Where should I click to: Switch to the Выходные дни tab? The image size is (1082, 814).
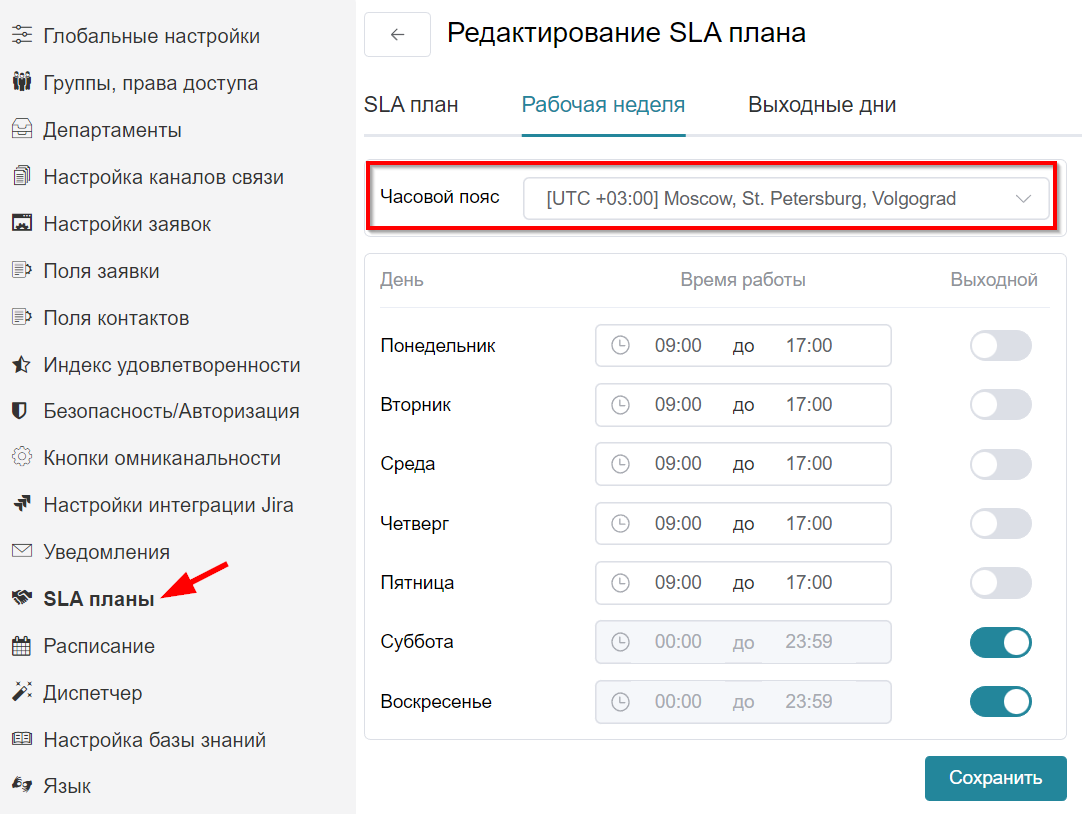(821, 104)
